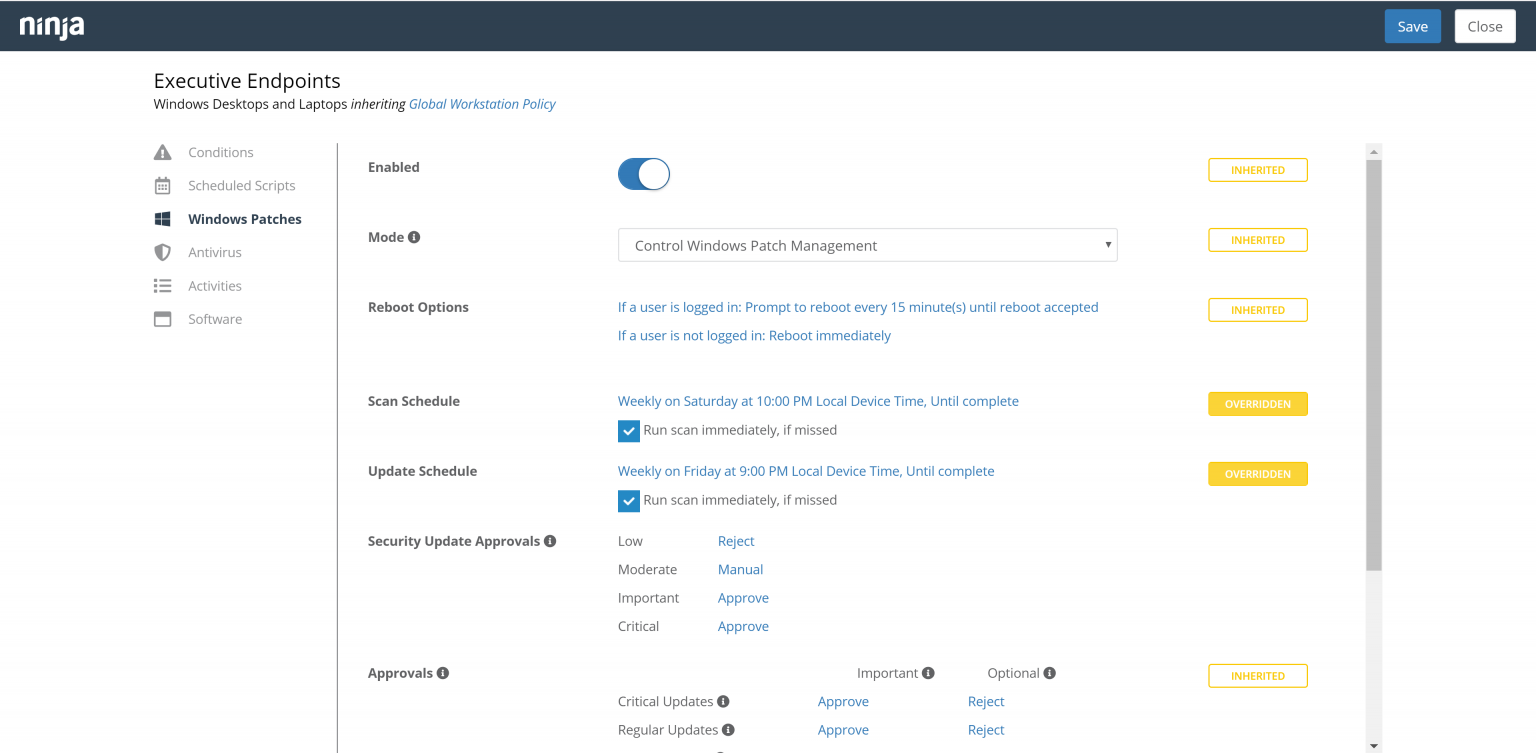Click the info icon beside Optional column
The image size is (1536, 753).
coord(1049,673)
